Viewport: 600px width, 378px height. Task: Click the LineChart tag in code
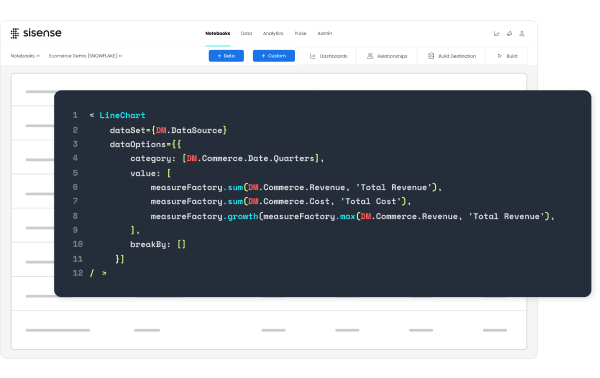click(x=122, y=115)
